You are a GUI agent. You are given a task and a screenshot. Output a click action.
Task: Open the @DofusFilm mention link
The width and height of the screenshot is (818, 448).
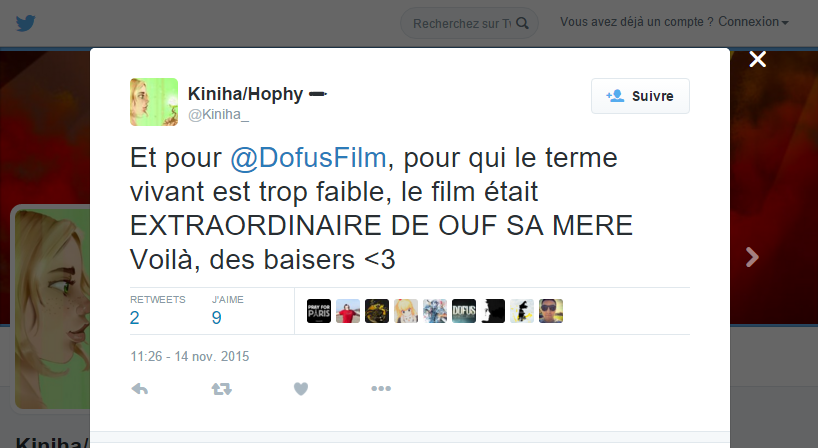click(x=308, y=158)
